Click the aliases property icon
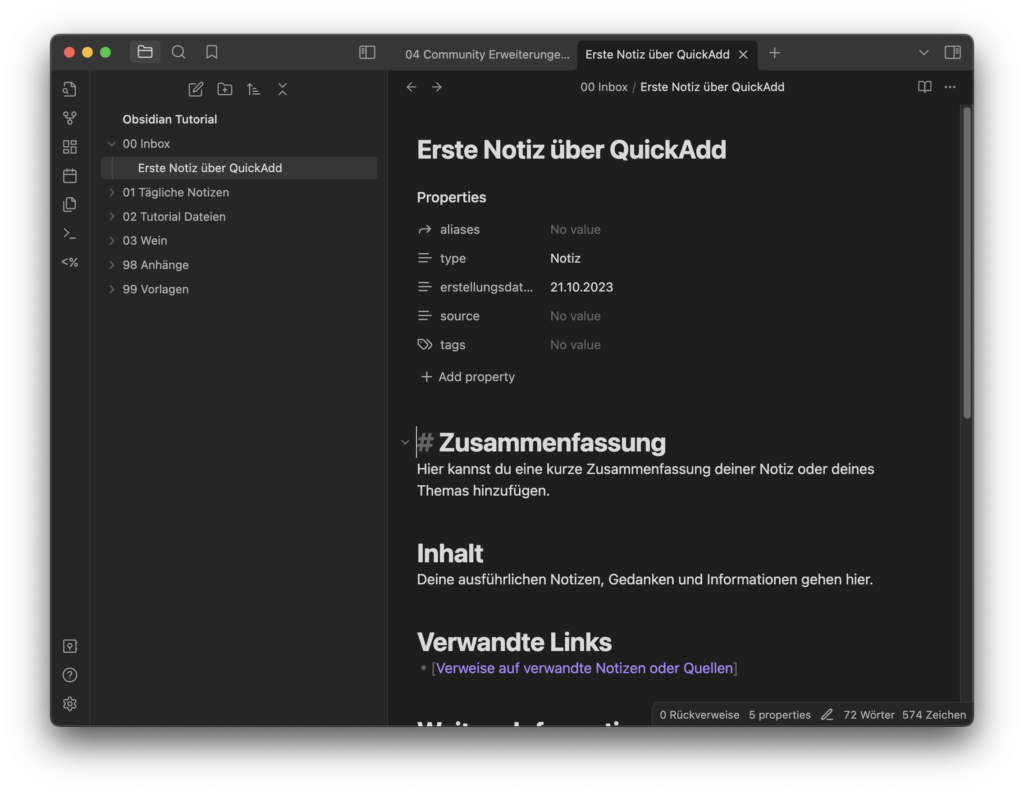The height and width of the screenshot is (793, 1024). [424, 229]
